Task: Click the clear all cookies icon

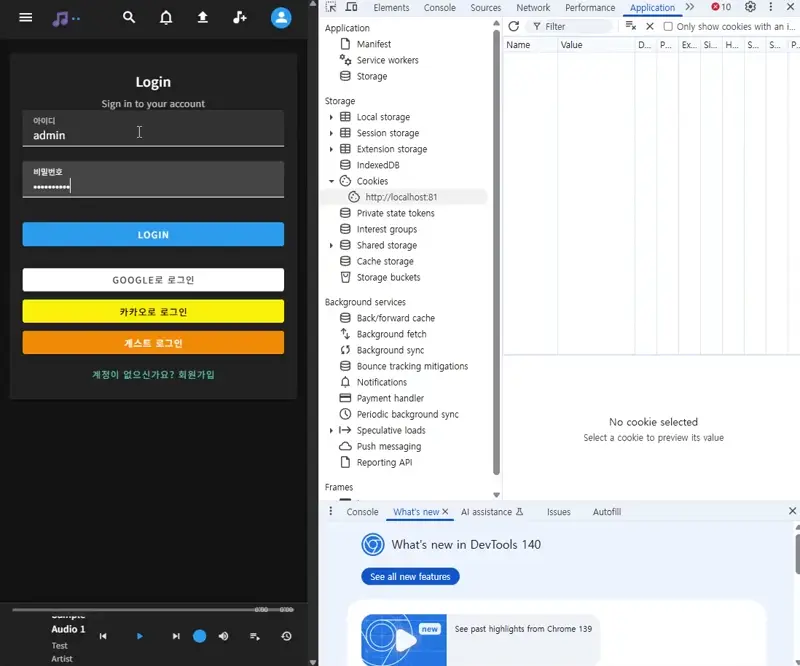Action: [631, 27]
